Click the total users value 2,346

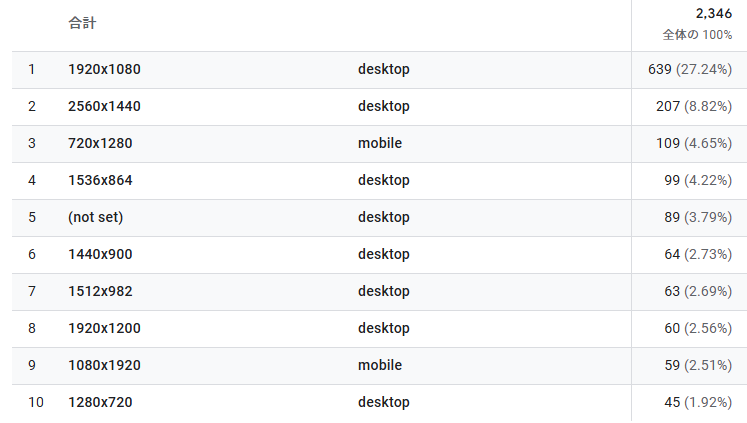click(x=714, y=14)
